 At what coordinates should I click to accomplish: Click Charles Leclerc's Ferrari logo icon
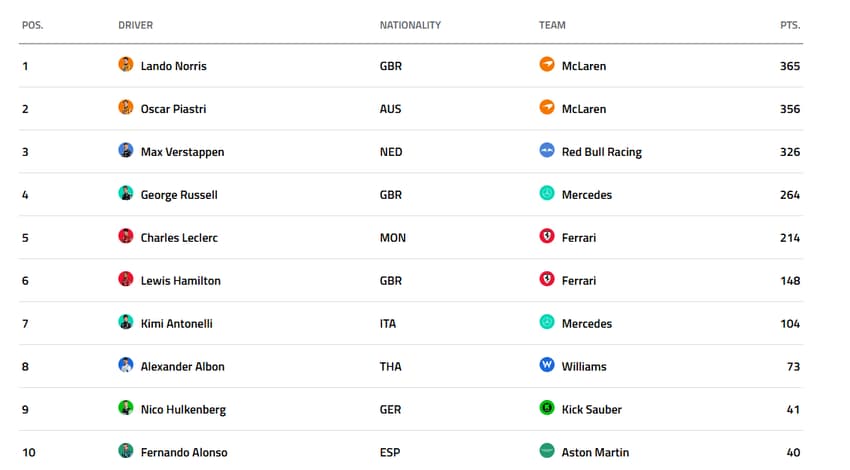547,237
